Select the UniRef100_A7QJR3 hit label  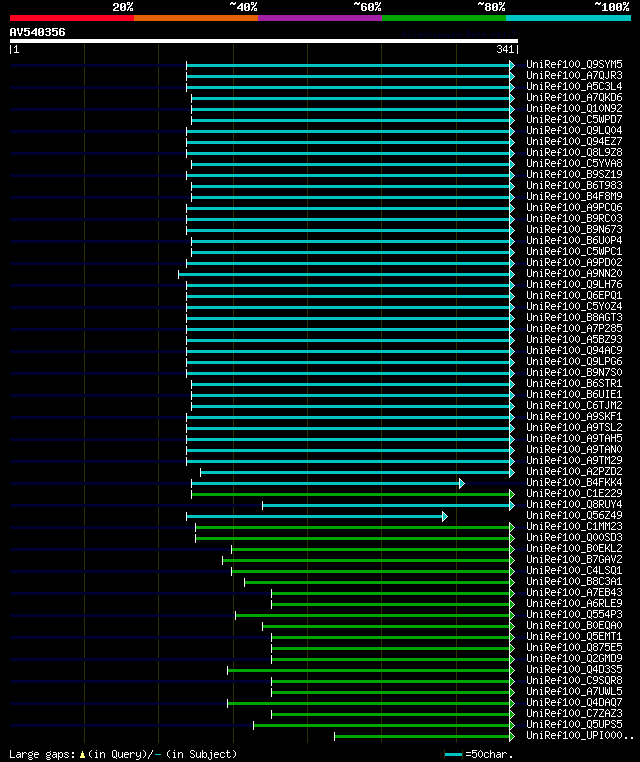pyautogui.click(x=574, y=76)
